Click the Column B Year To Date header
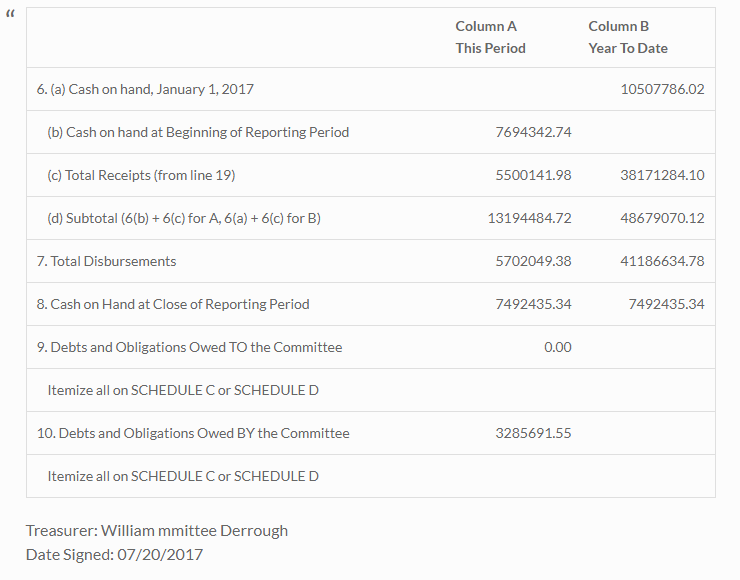Screen dimensions: 740x580 [x=628, y=37]
